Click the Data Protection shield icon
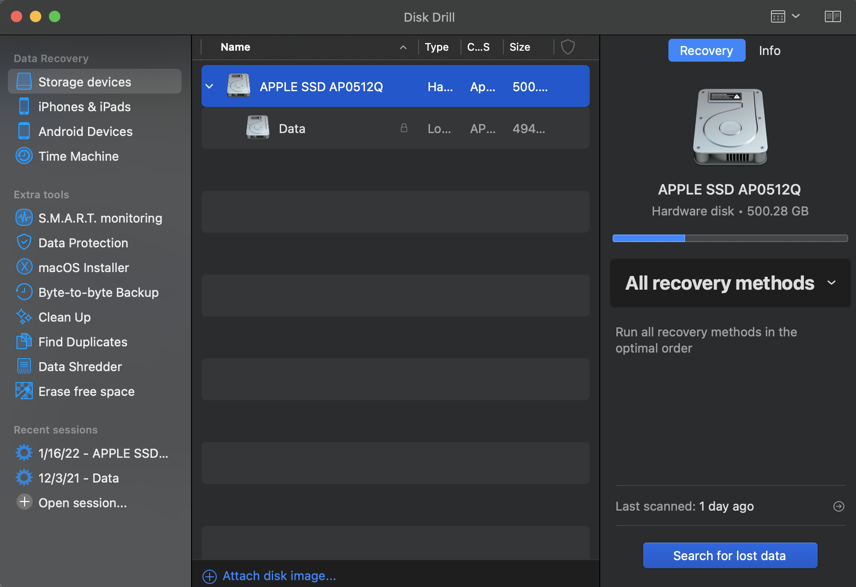This screenshot has height=587, width=856. [24, 242]
